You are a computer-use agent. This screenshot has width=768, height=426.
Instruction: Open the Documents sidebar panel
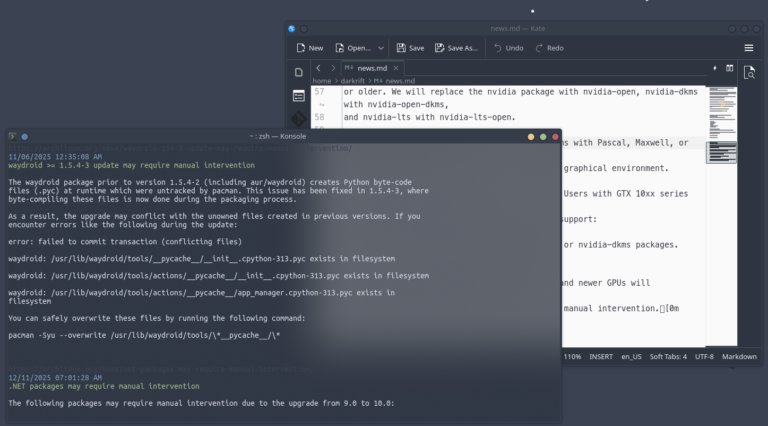click(x=298, y=72)
